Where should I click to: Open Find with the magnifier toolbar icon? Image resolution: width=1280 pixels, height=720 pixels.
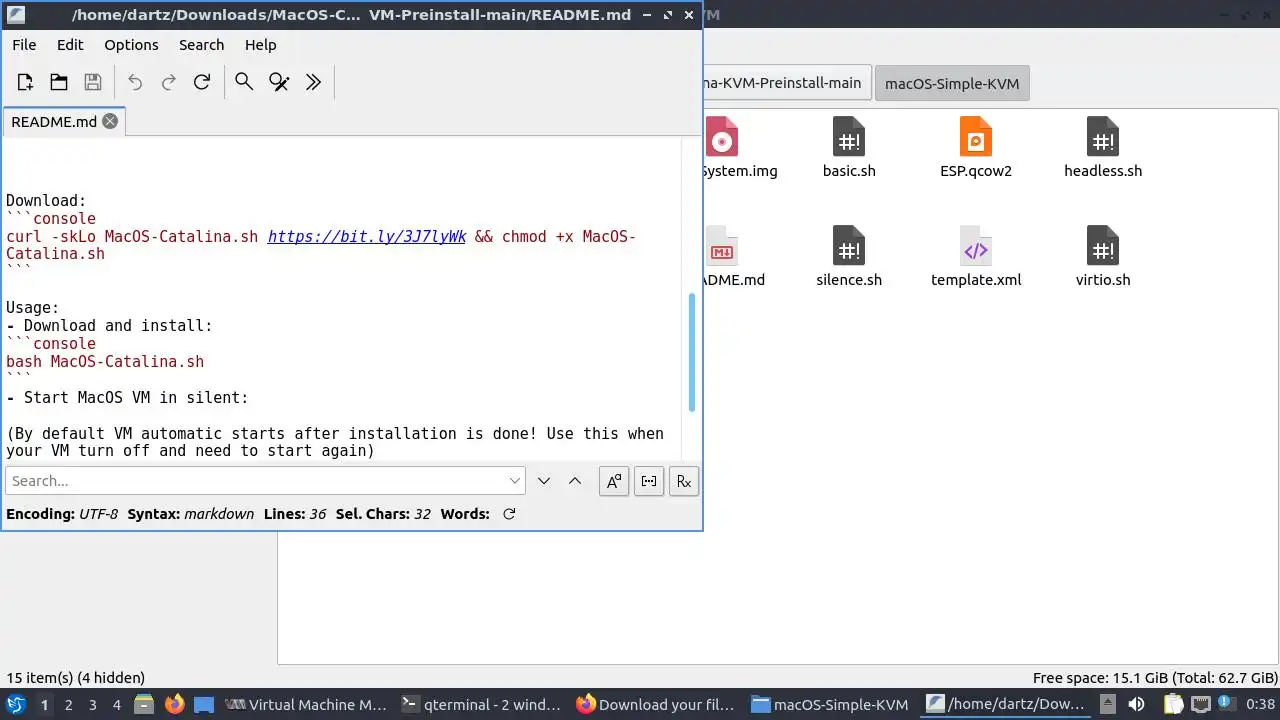[244, 82]
